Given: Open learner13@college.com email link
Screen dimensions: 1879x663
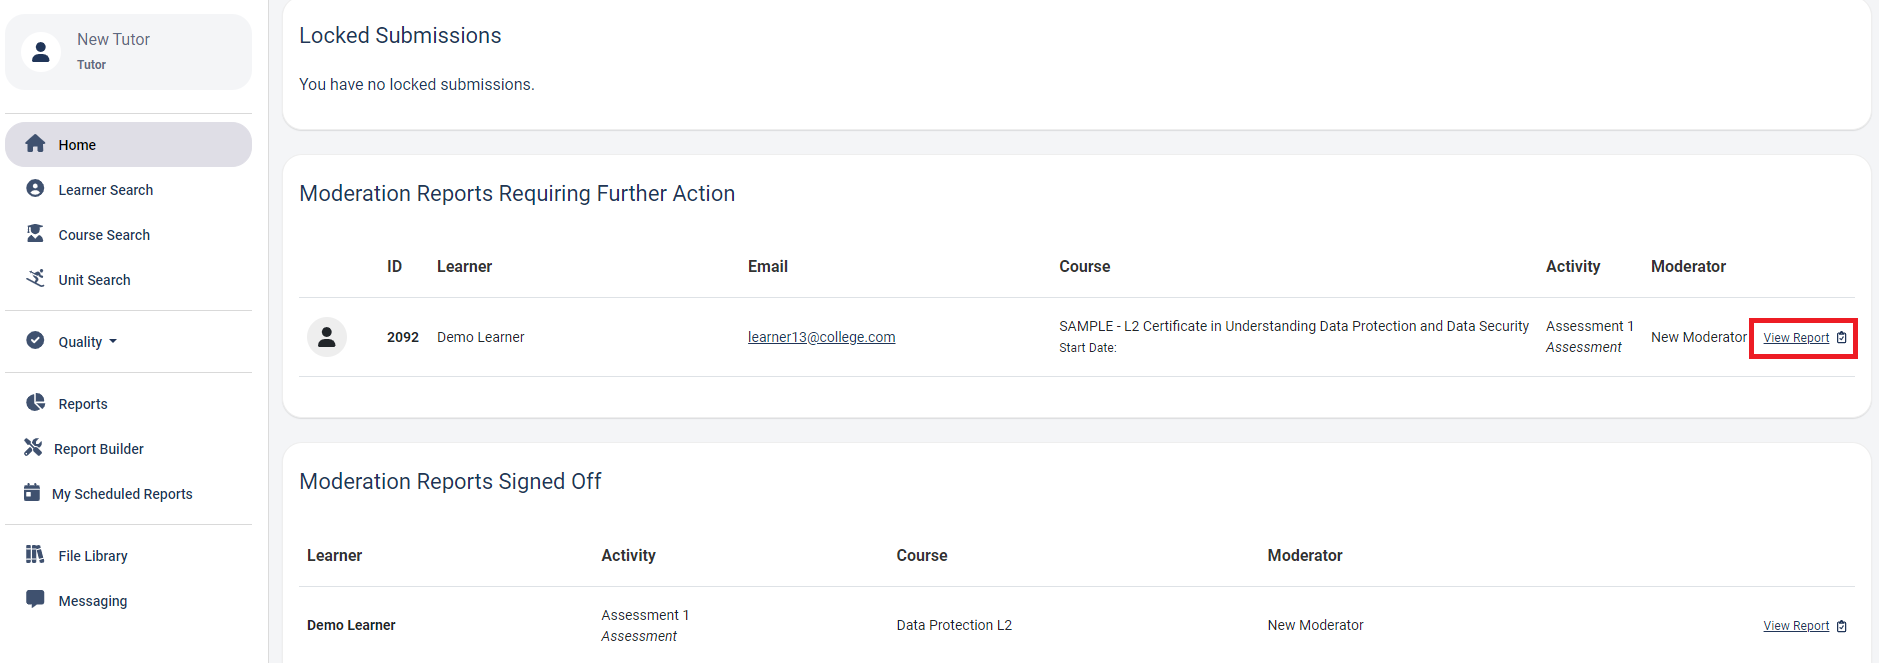Looking at the screenshot, I should coord(821,337).
